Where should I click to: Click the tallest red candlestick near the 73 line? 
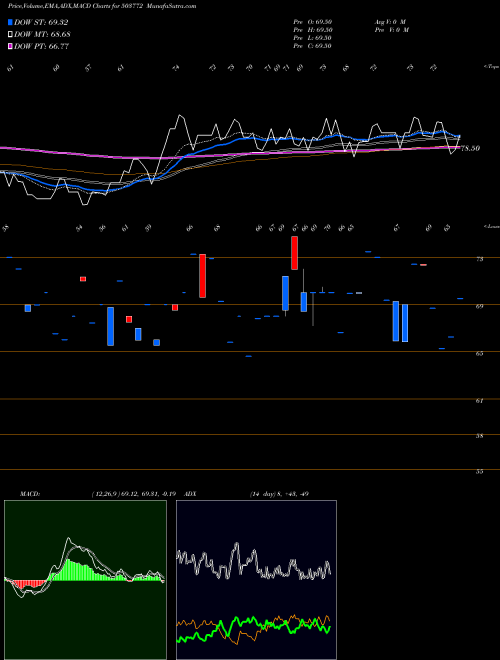pyautogui.click(x=202, y=276)
